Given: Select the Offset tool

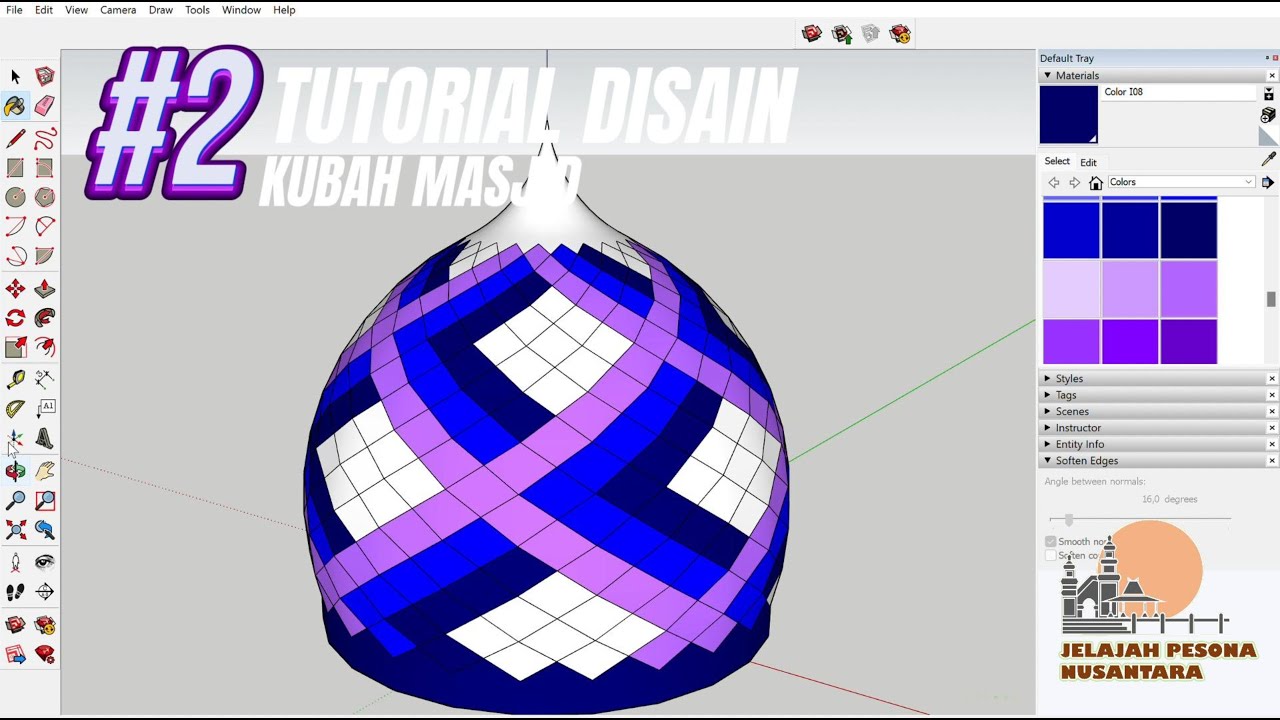Looking at the screenshot, I should tap(44, 348).
